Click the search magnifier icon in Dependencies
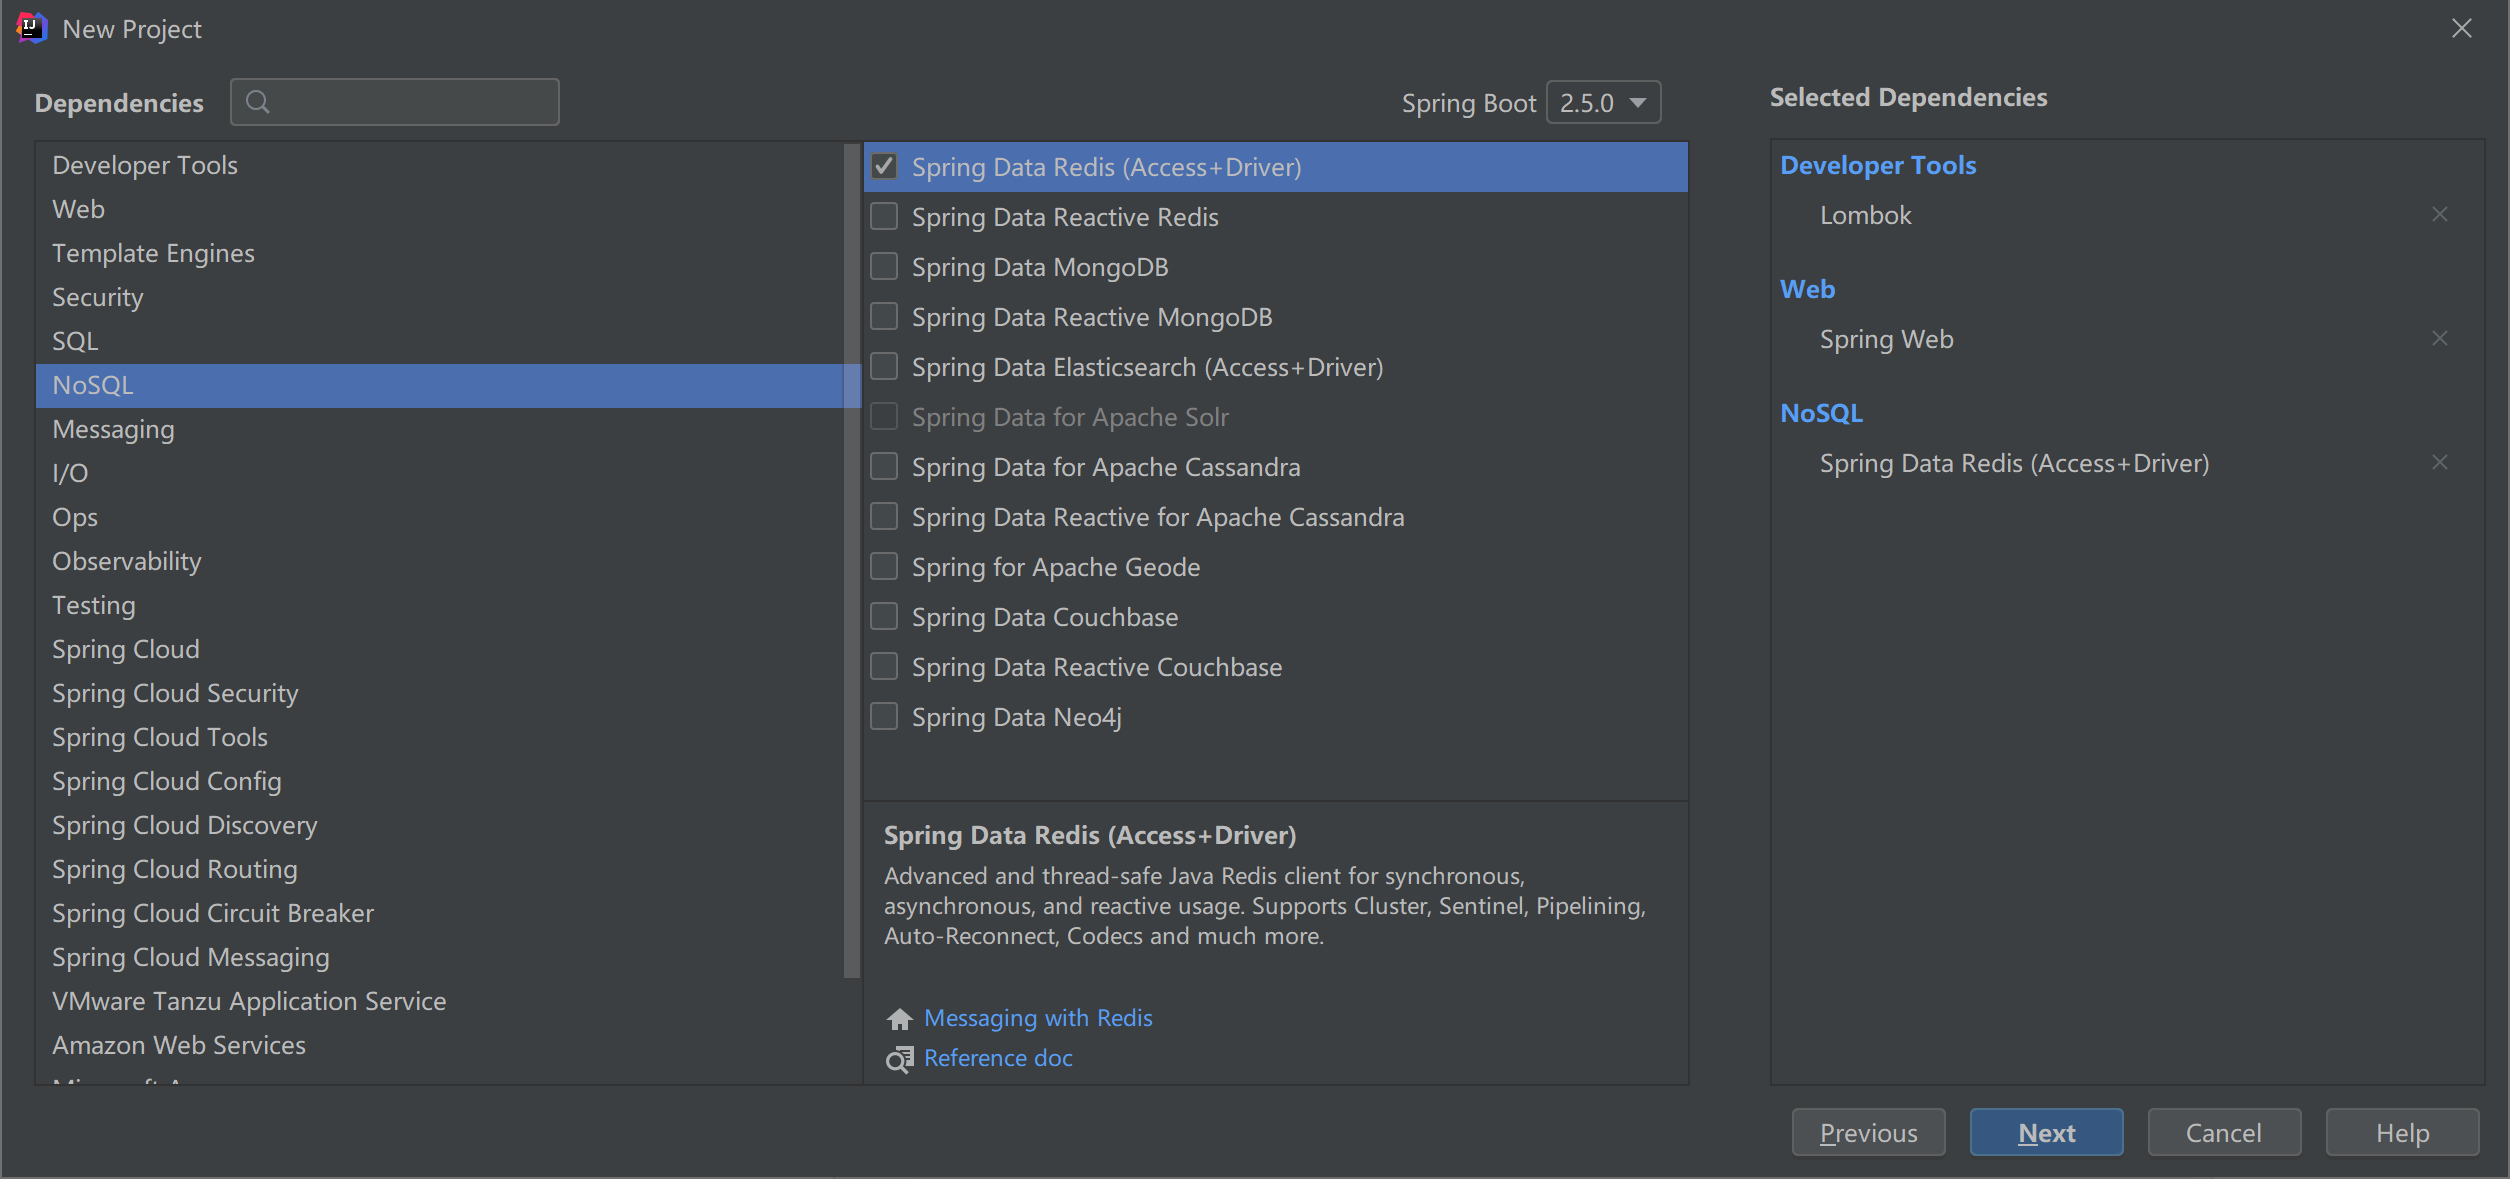Image resolution: width=2510 pixels, height=1179 pixels. click(x=257, y=102)
